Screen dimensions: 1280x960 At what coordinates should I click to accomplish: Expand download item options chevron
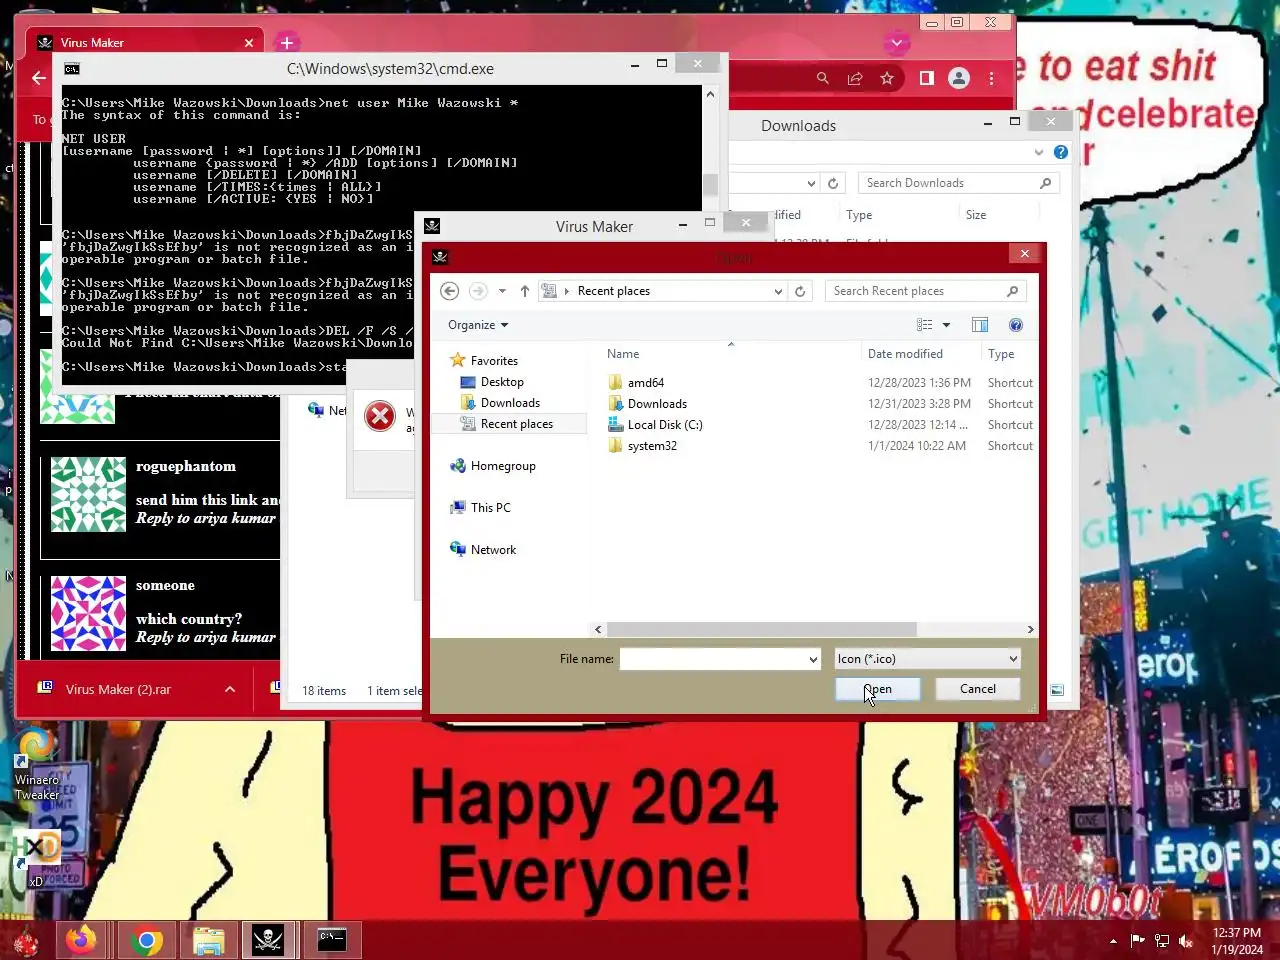coord(230,689)
